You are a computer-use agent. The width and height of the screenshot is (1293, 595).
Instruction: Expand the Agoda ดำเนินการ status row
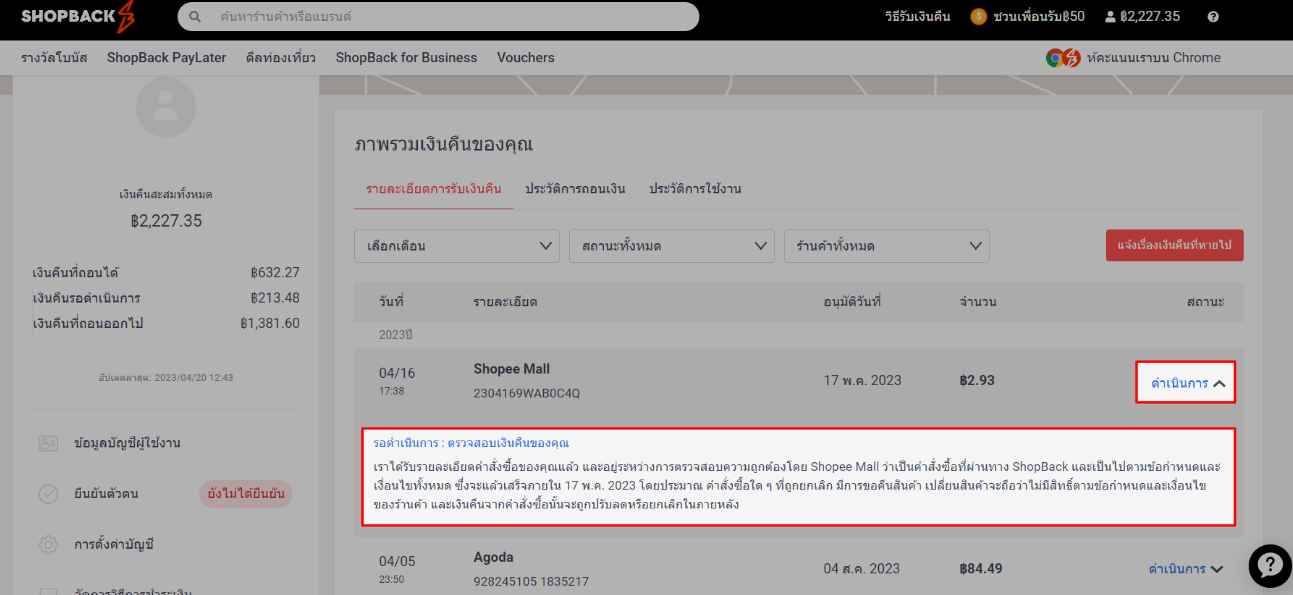coord(1186,569)
